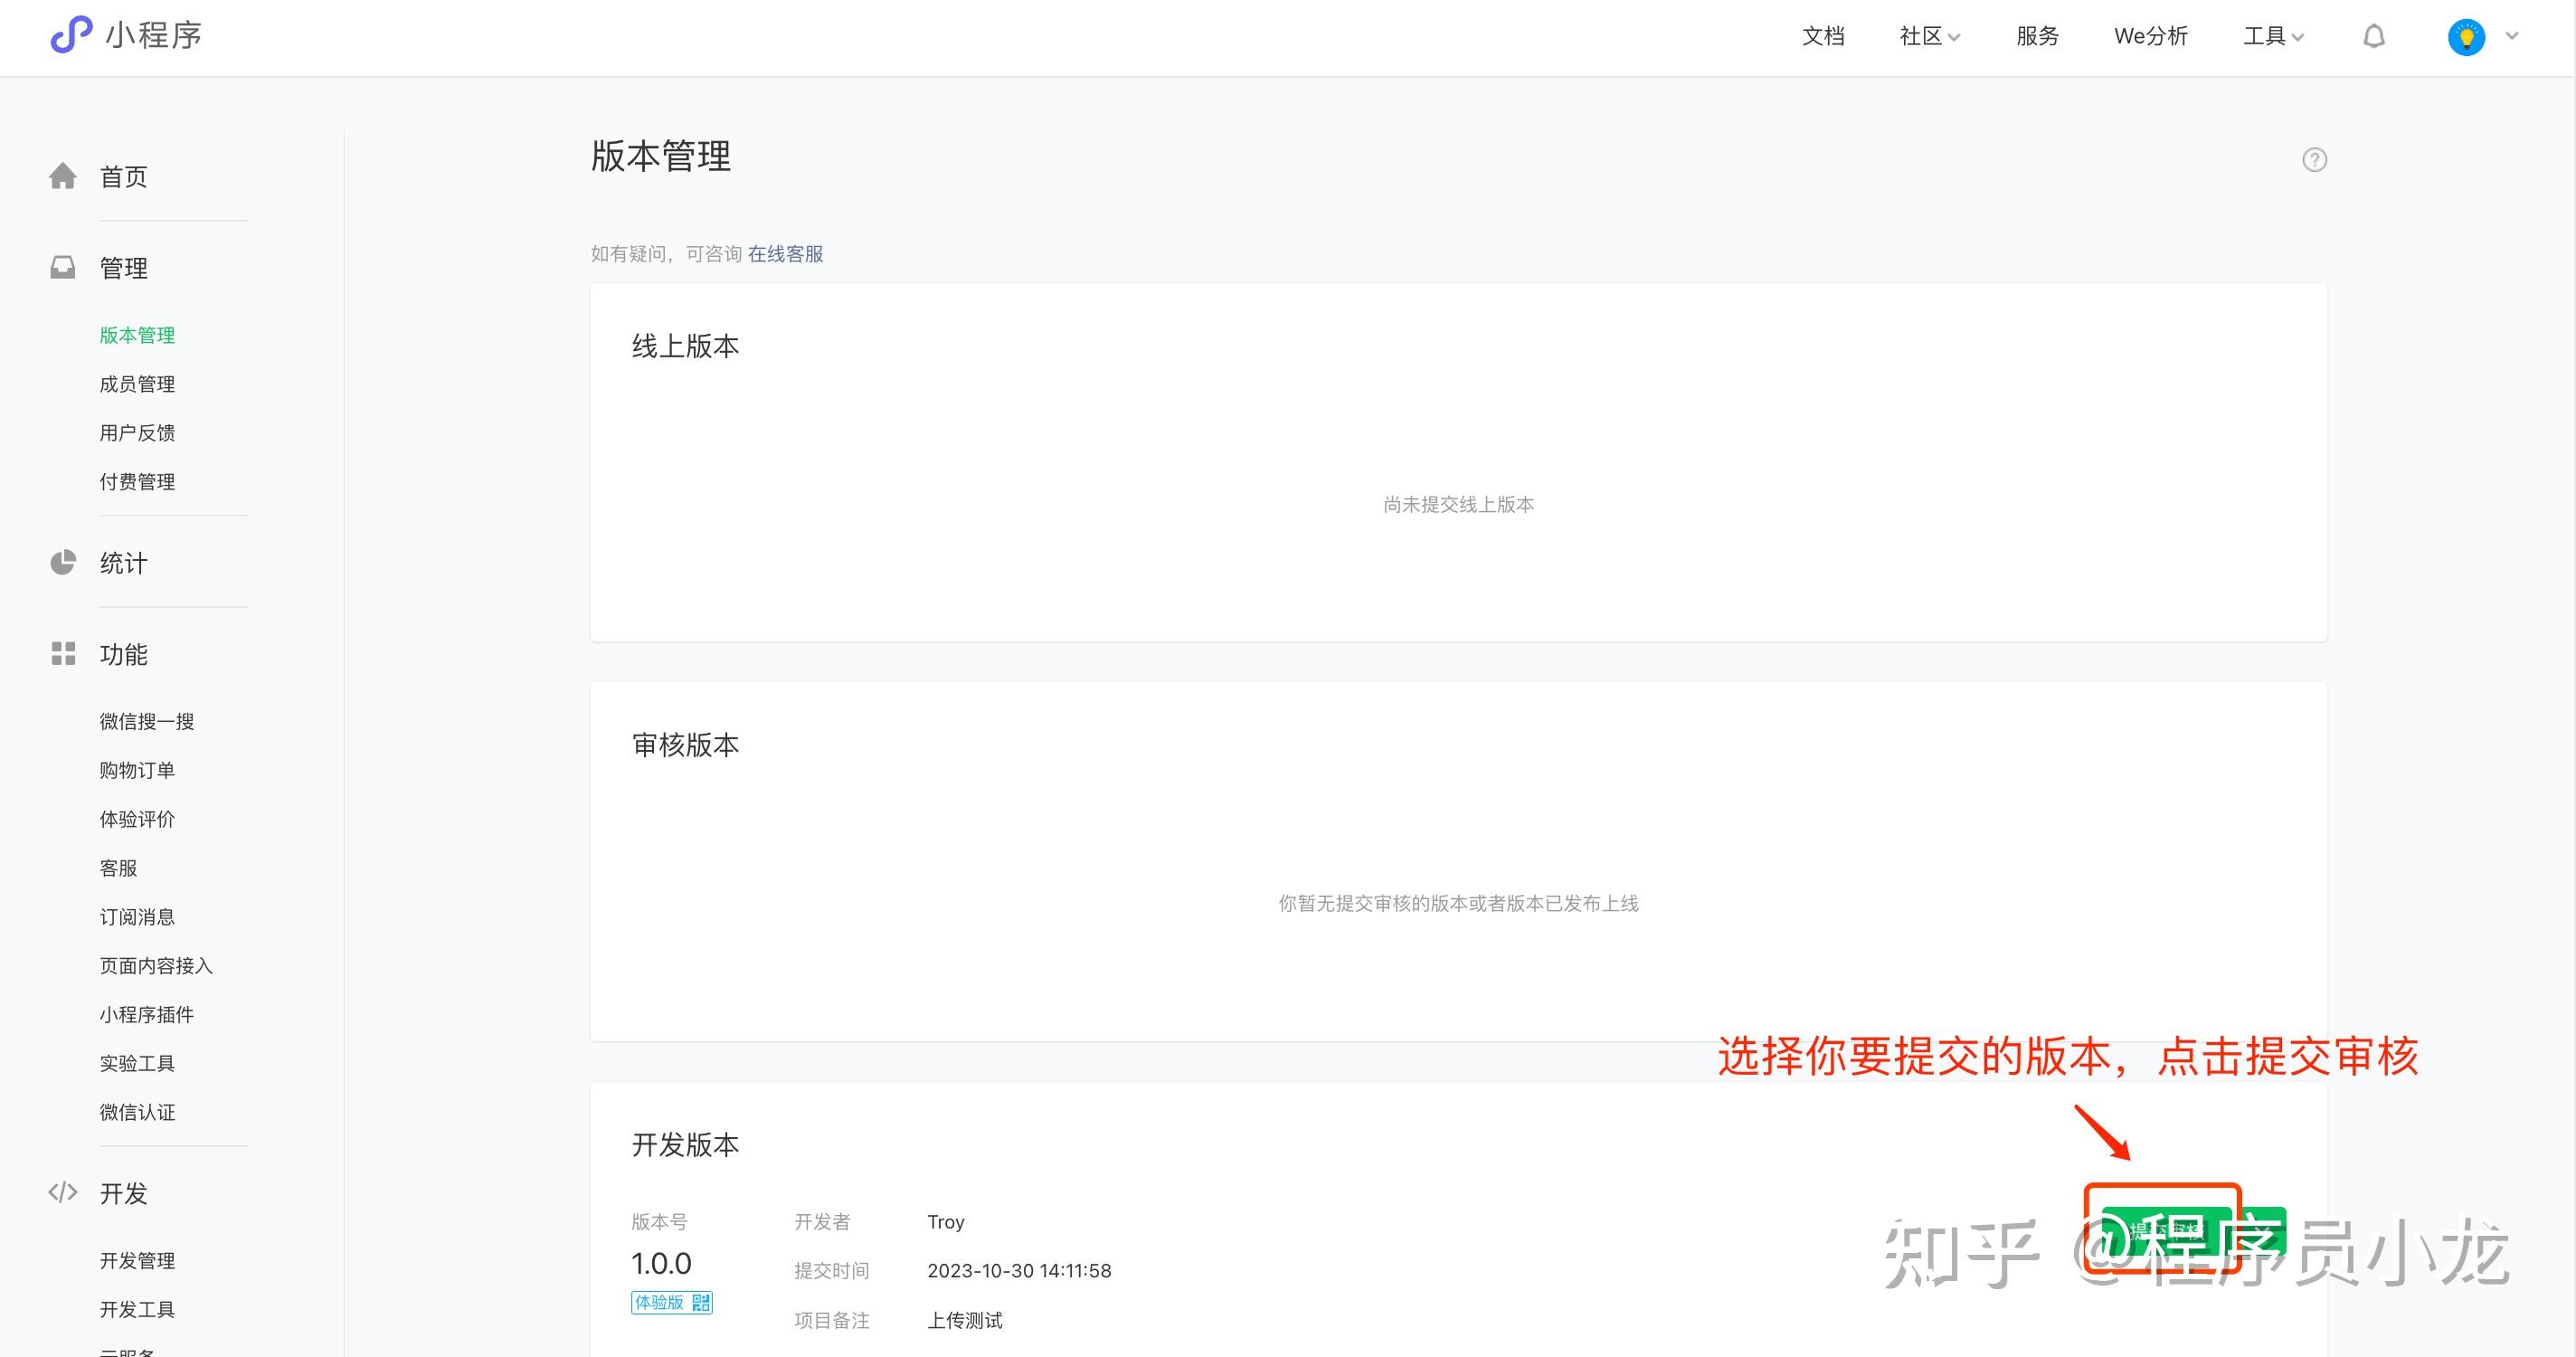The image size is (2576, 1357).
Task: Open 成员管理 in the sidebar
Action: click(x=137, y=384)
